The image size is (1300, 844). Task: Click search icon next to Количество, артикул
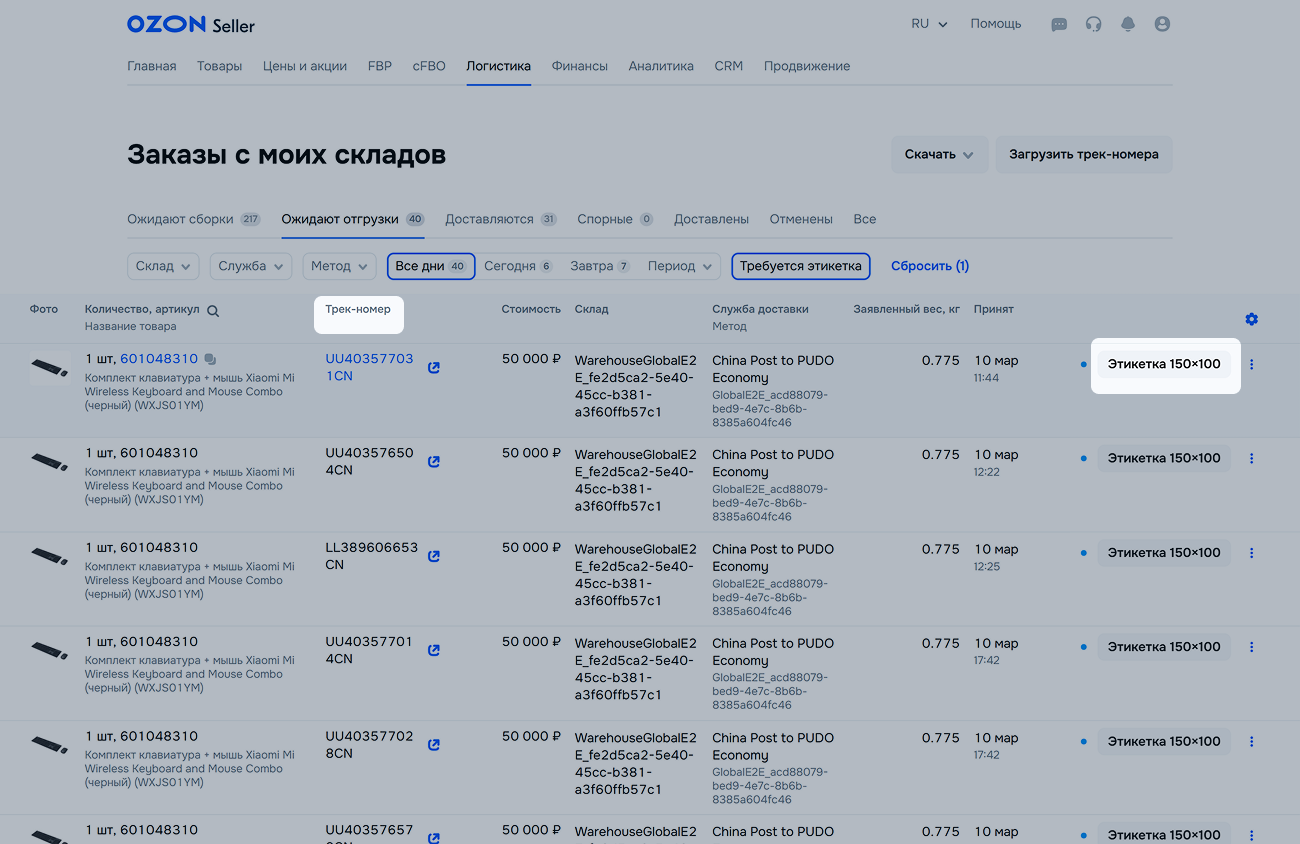213,311
